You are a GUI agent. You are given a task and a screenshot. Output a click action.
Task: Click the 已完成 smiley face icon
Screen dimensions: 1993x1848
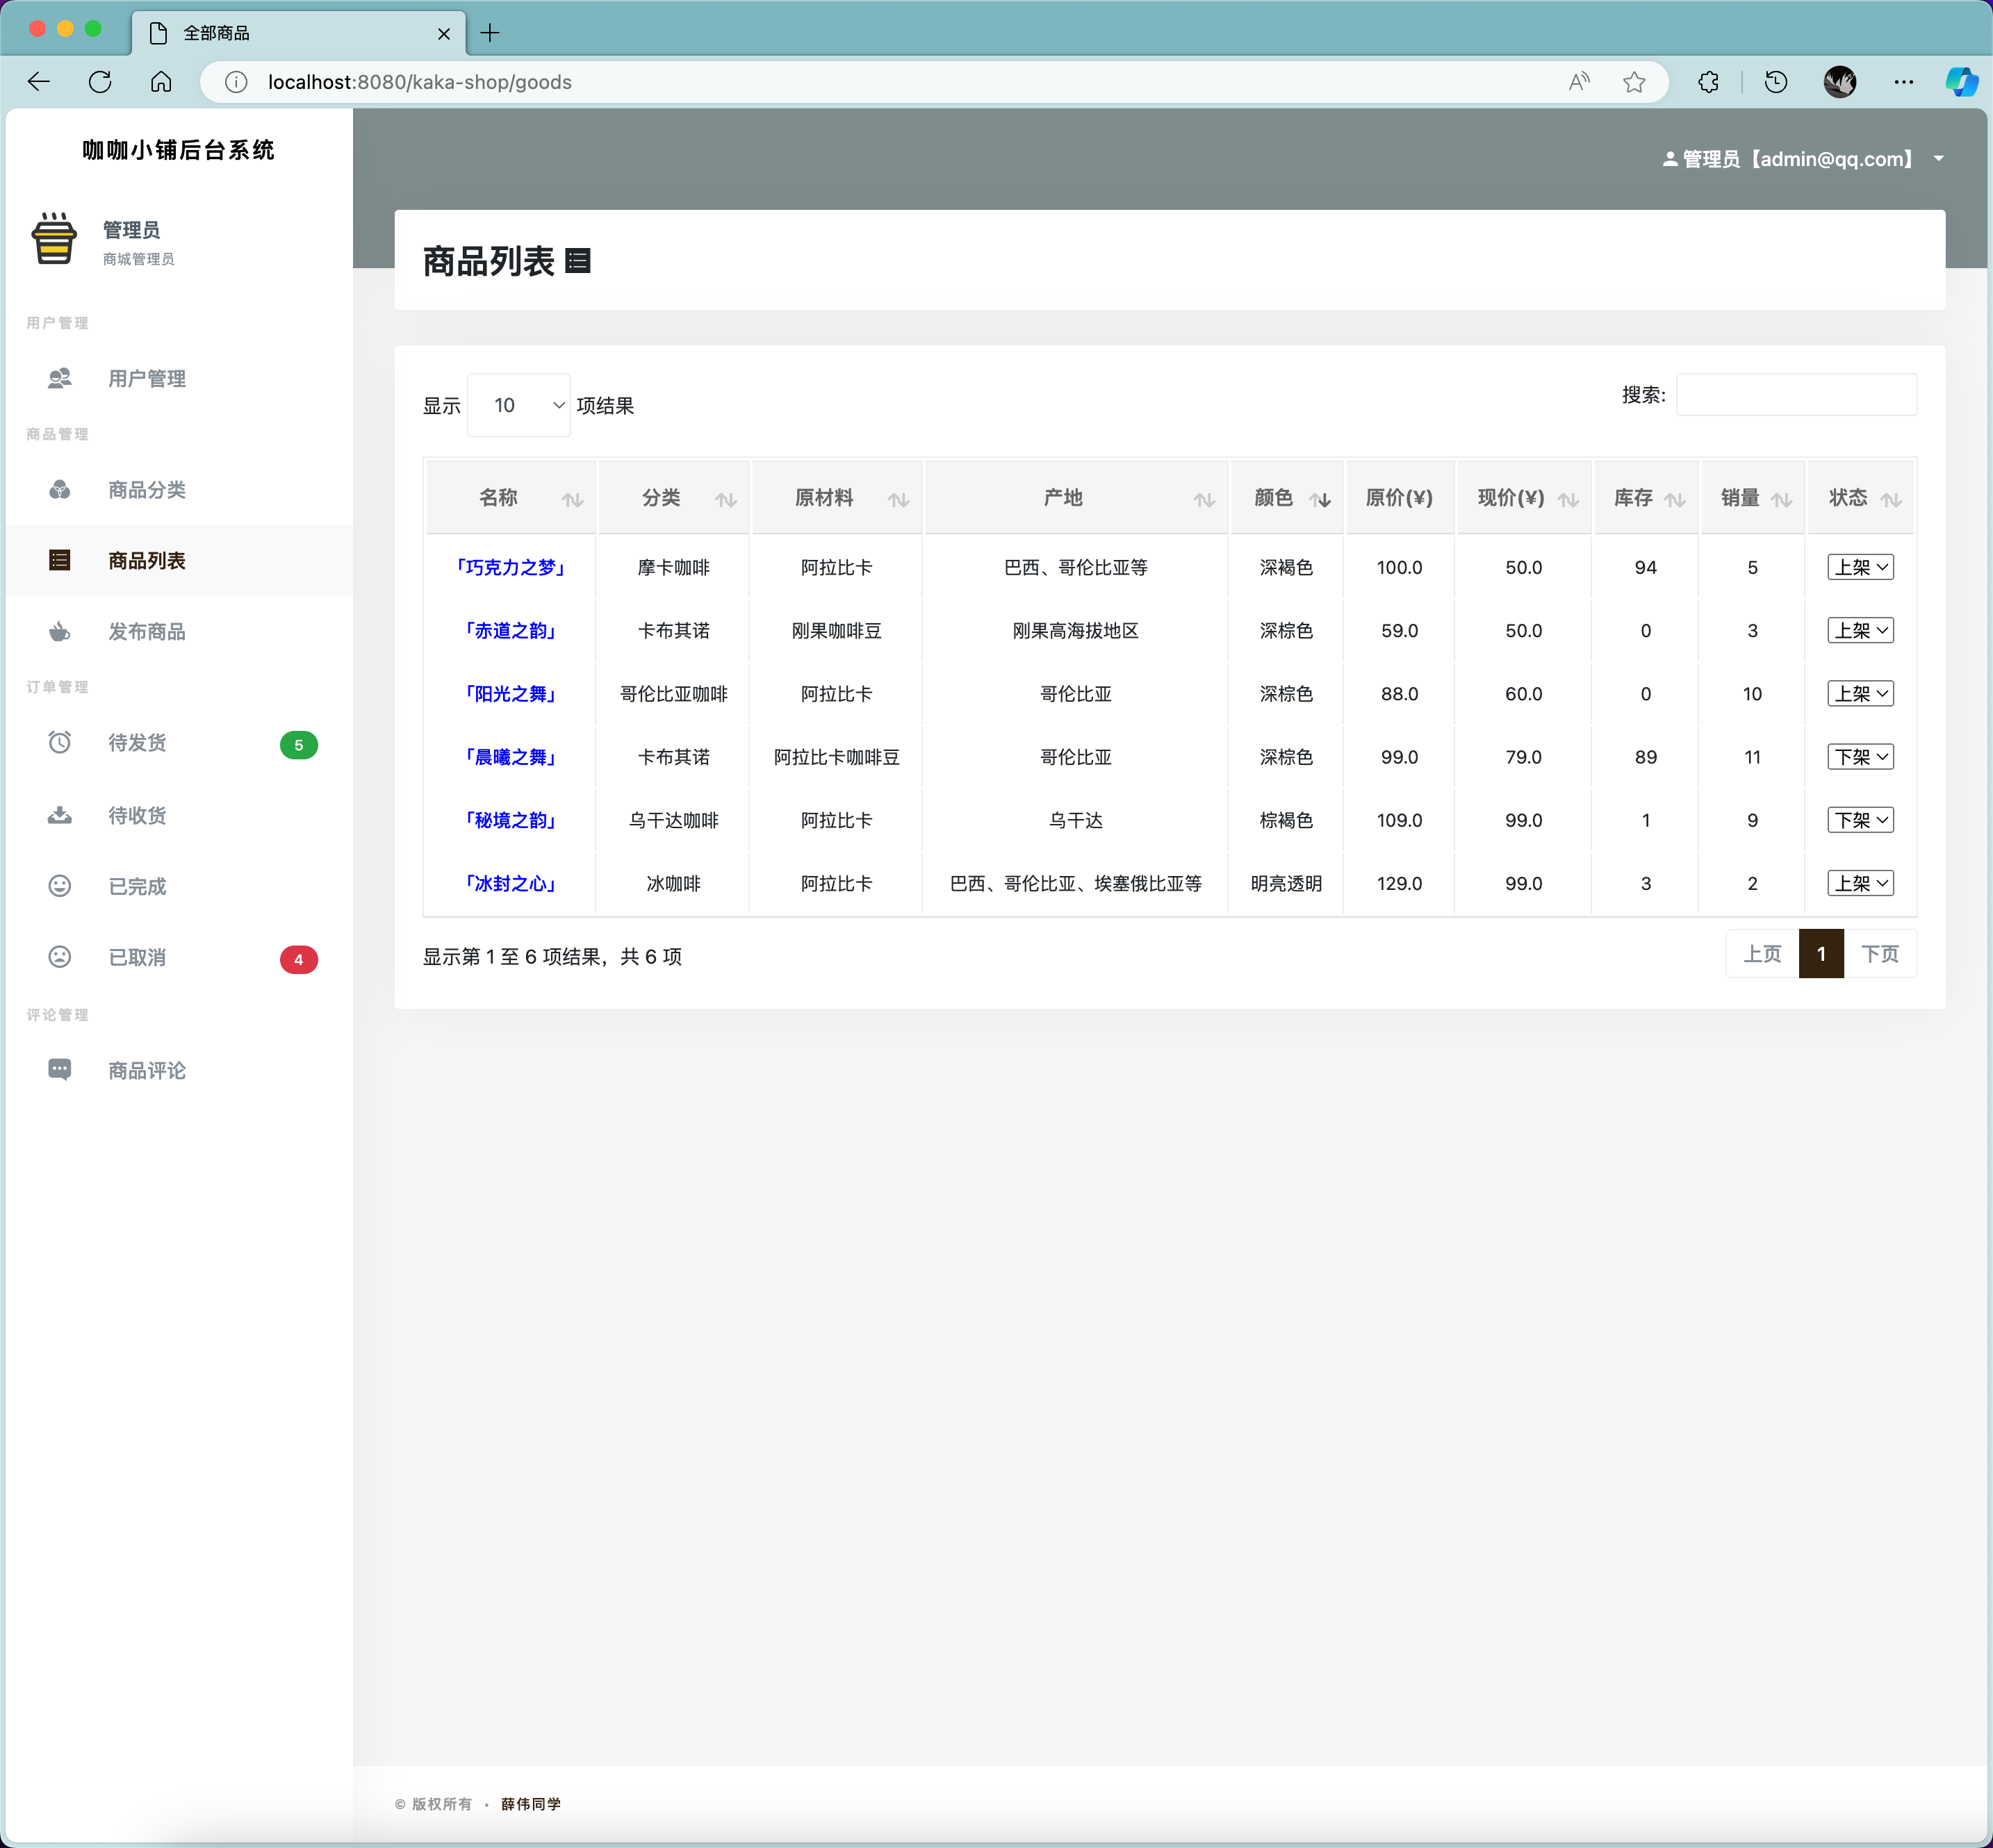tap(60, 886)
